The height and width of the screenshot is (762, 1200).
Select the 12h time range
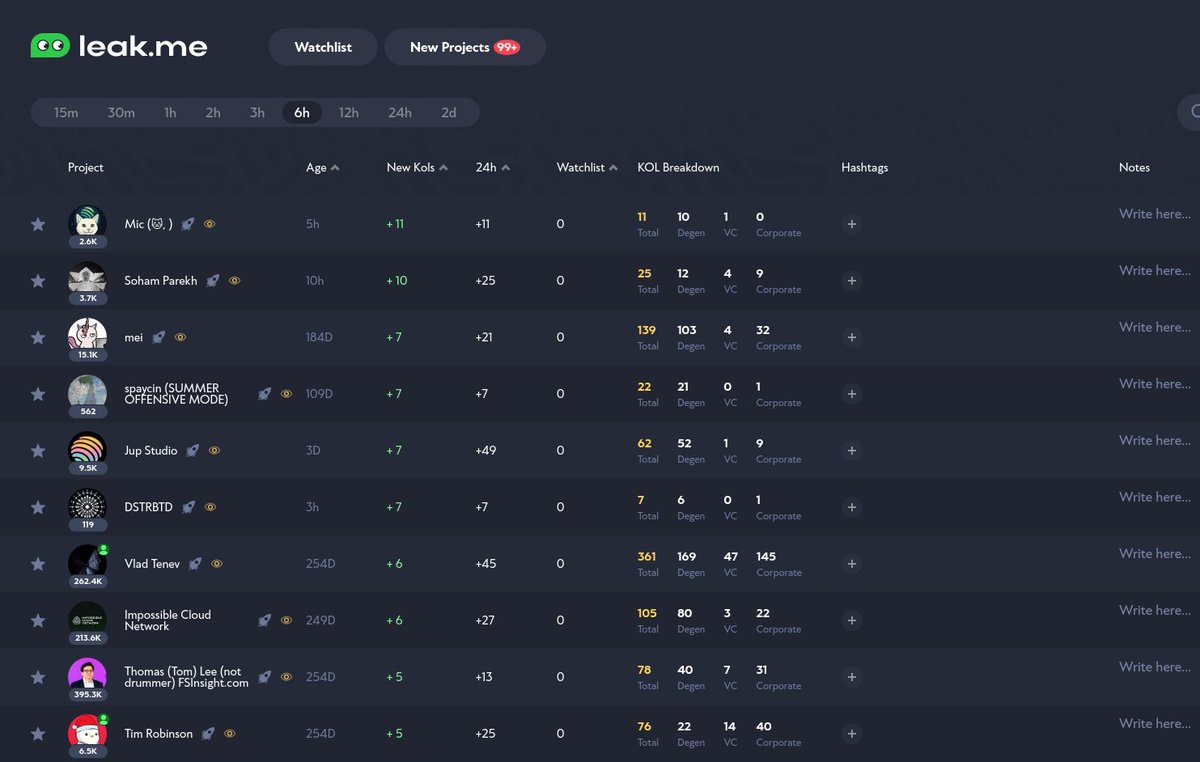[349, 113]
